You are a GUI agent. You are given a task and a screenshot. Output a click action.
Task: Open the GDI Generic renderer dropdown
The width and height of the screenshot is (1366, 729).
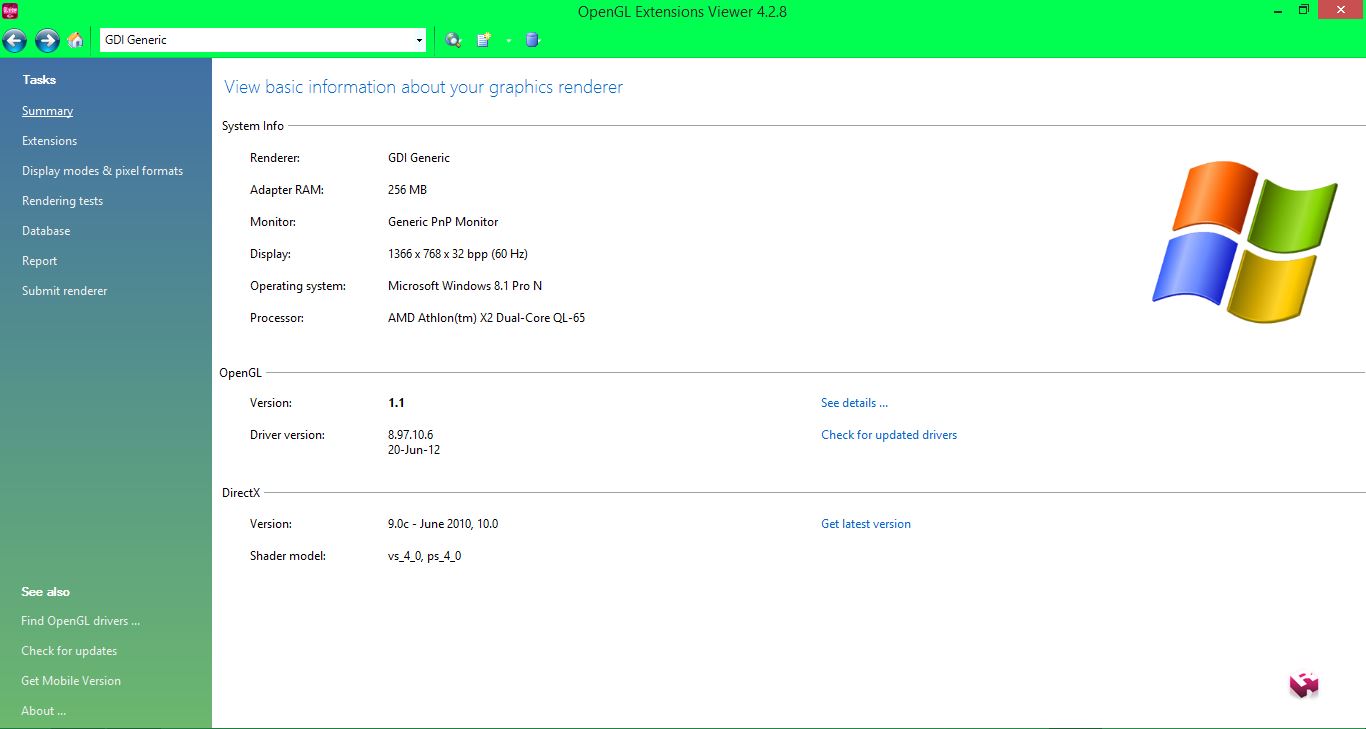pos(419,40)
